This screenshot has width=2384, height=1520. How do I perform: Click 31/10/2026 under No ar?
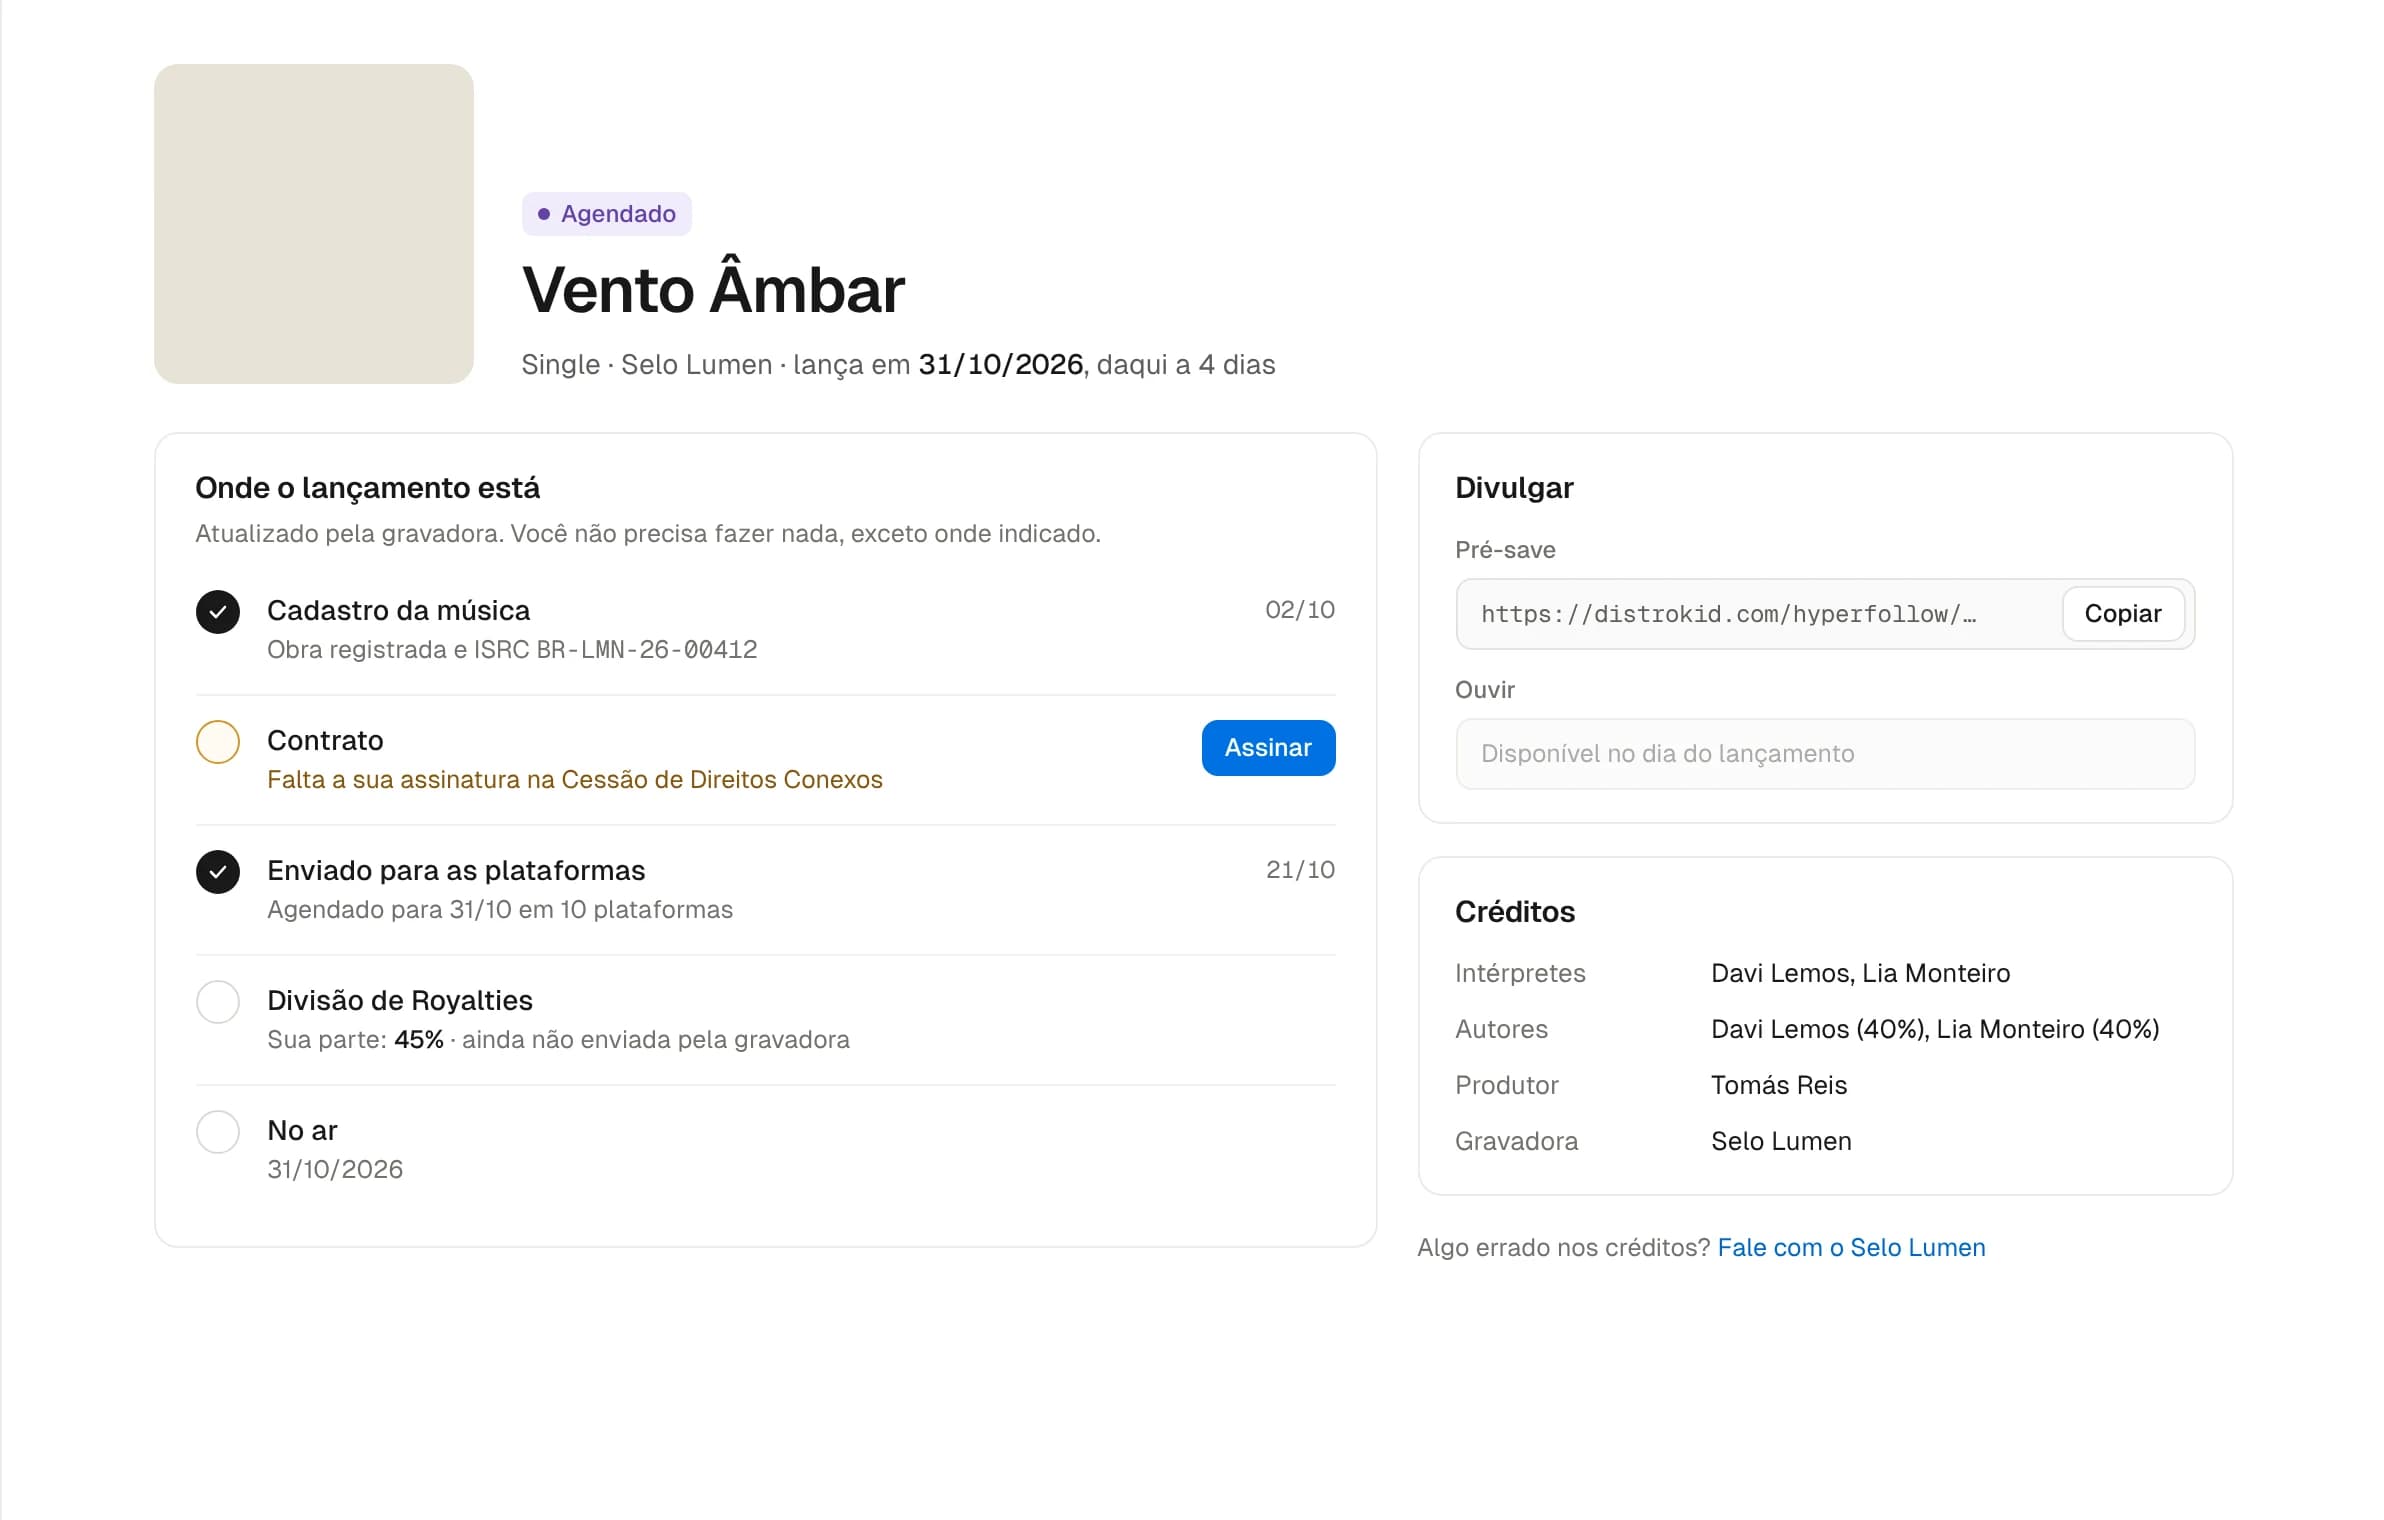335,1169
